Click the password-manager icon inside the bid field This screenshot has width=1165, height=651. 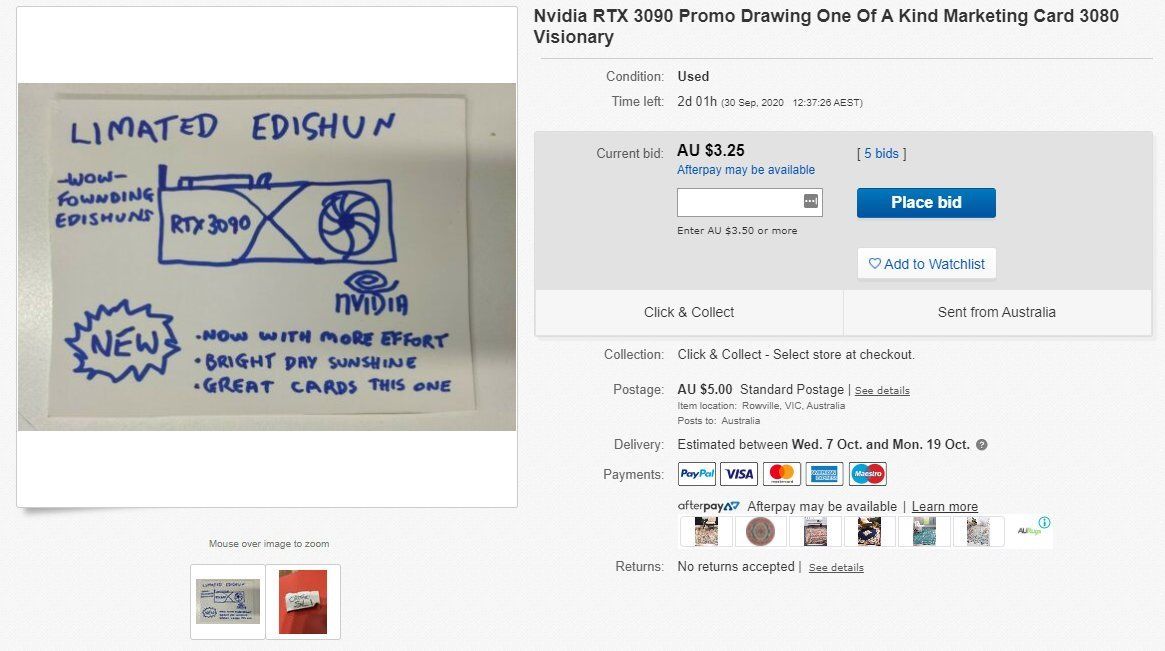point(811,201)
